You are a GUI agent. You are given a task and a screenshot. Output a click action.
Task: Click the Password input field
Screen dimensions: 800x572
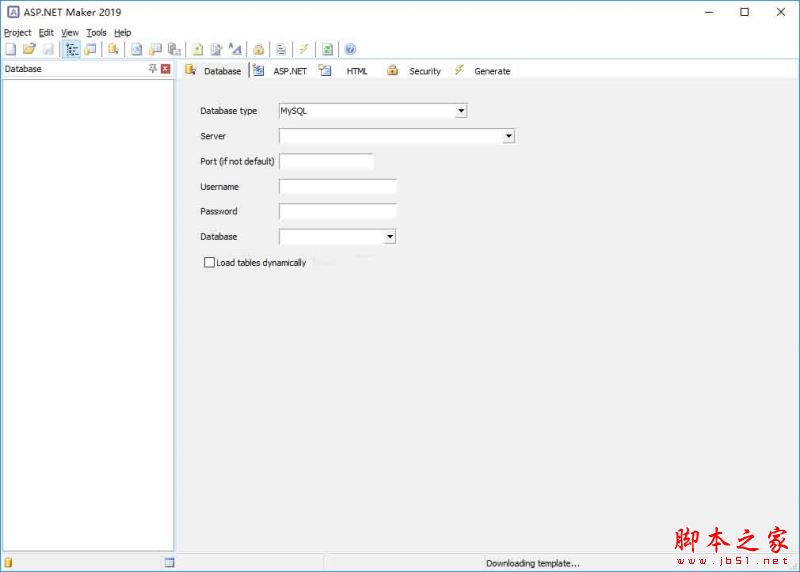(x=338, y=211)
